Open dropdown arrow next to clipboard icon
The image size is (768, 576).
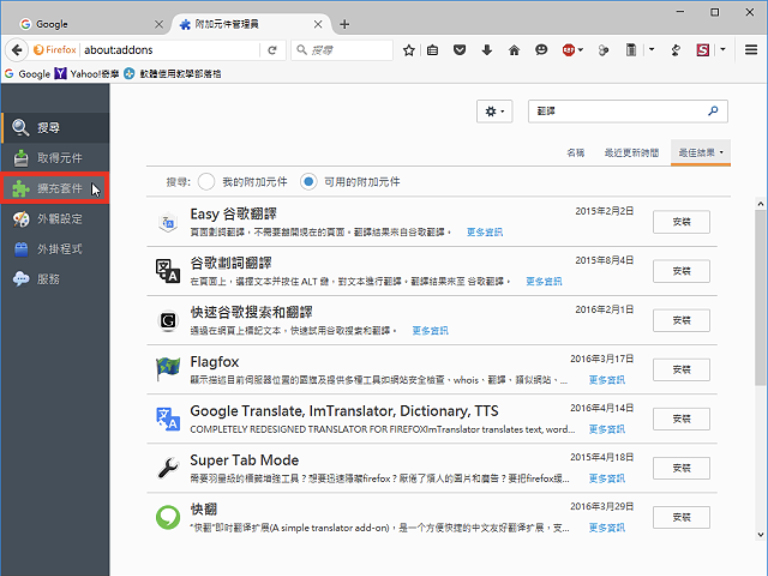click(x=651, y=49)
